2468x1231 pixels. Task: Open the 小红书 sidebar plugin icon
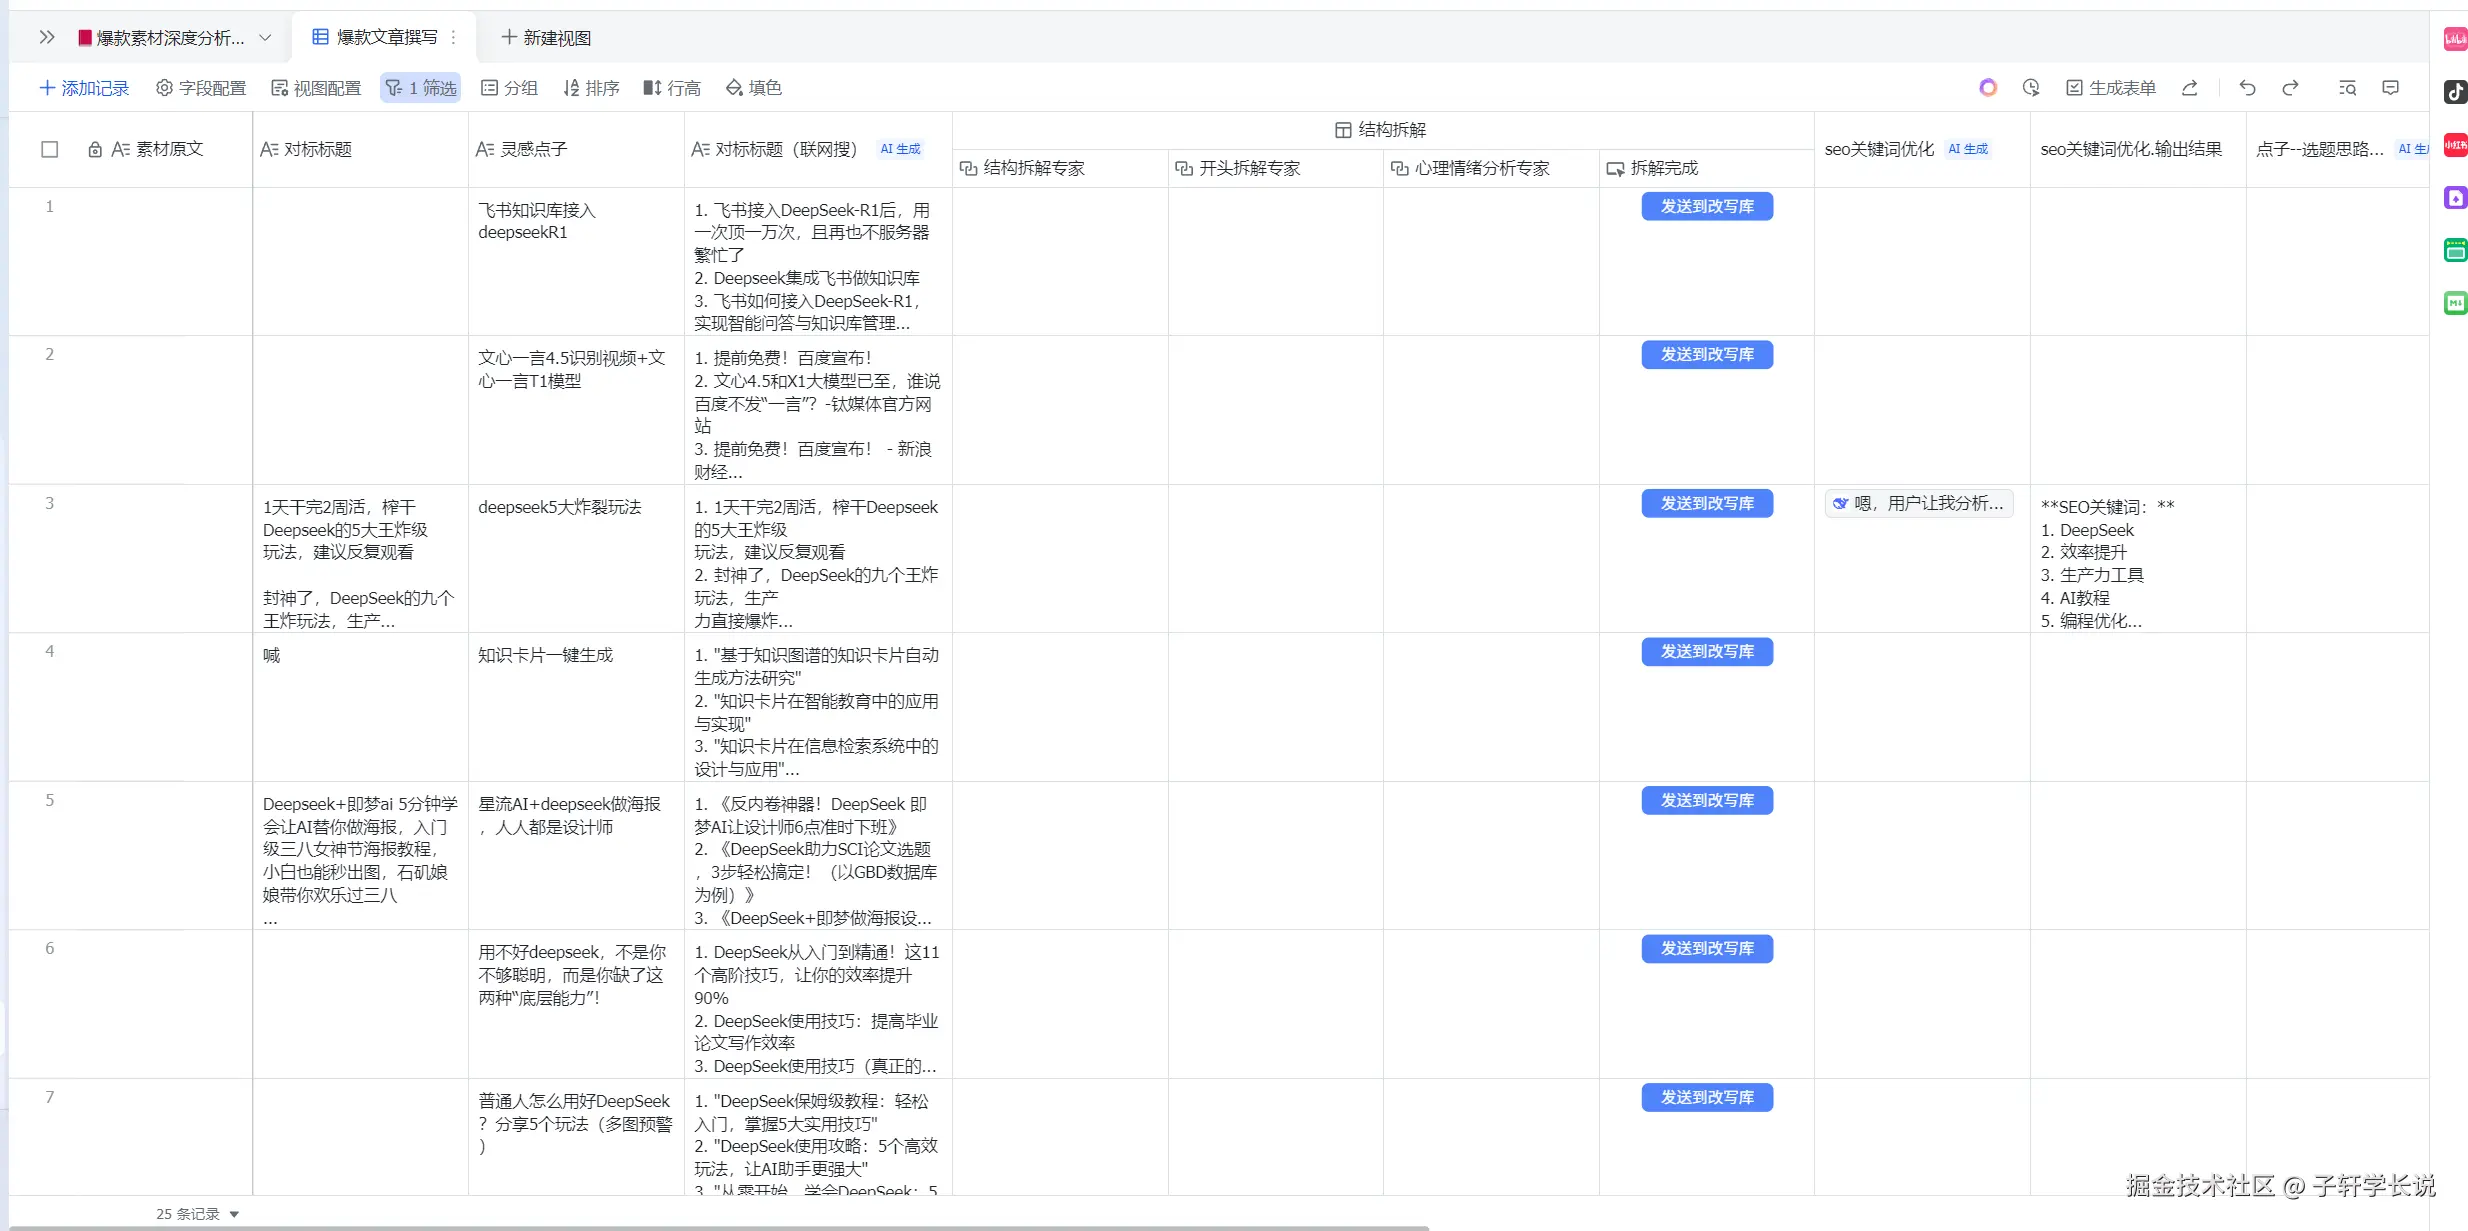[x=2455, y=145]
